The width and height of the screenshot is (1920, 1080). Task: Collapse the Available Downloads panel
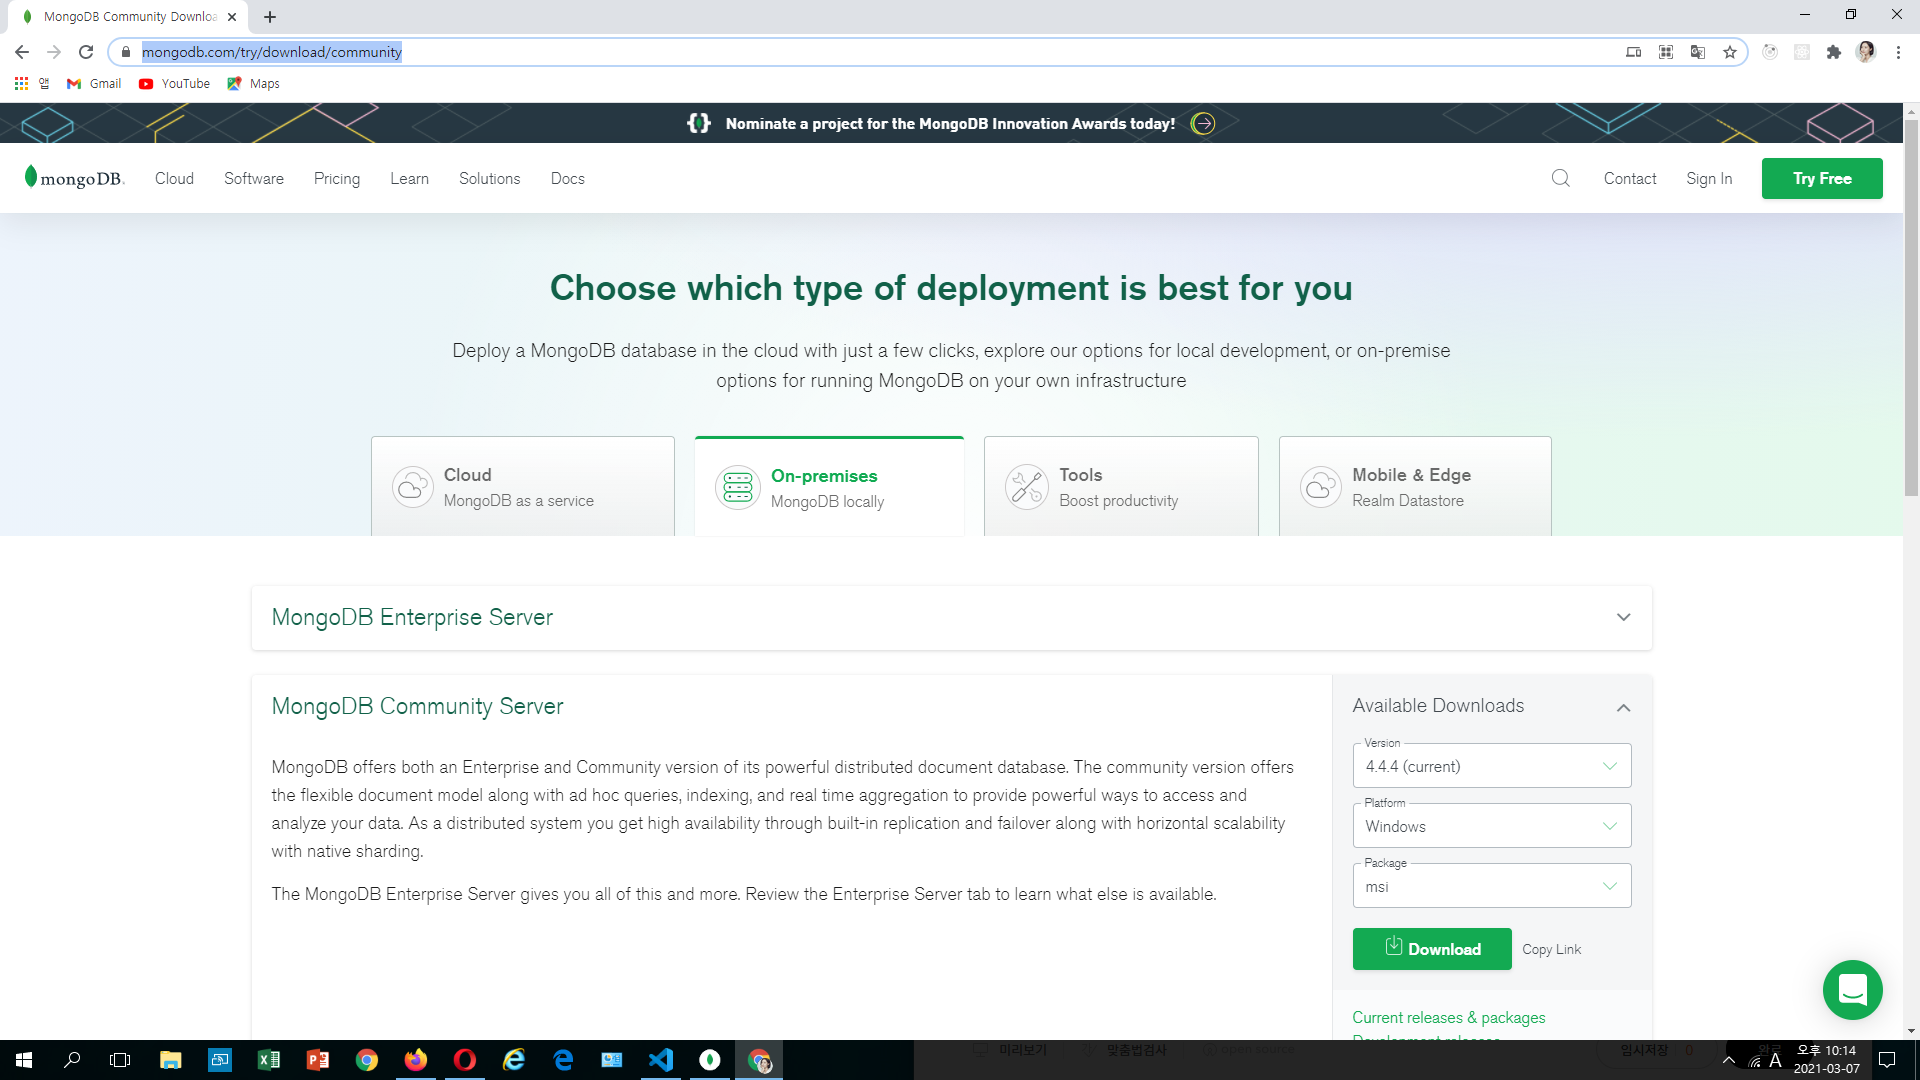click(1623, 707)
